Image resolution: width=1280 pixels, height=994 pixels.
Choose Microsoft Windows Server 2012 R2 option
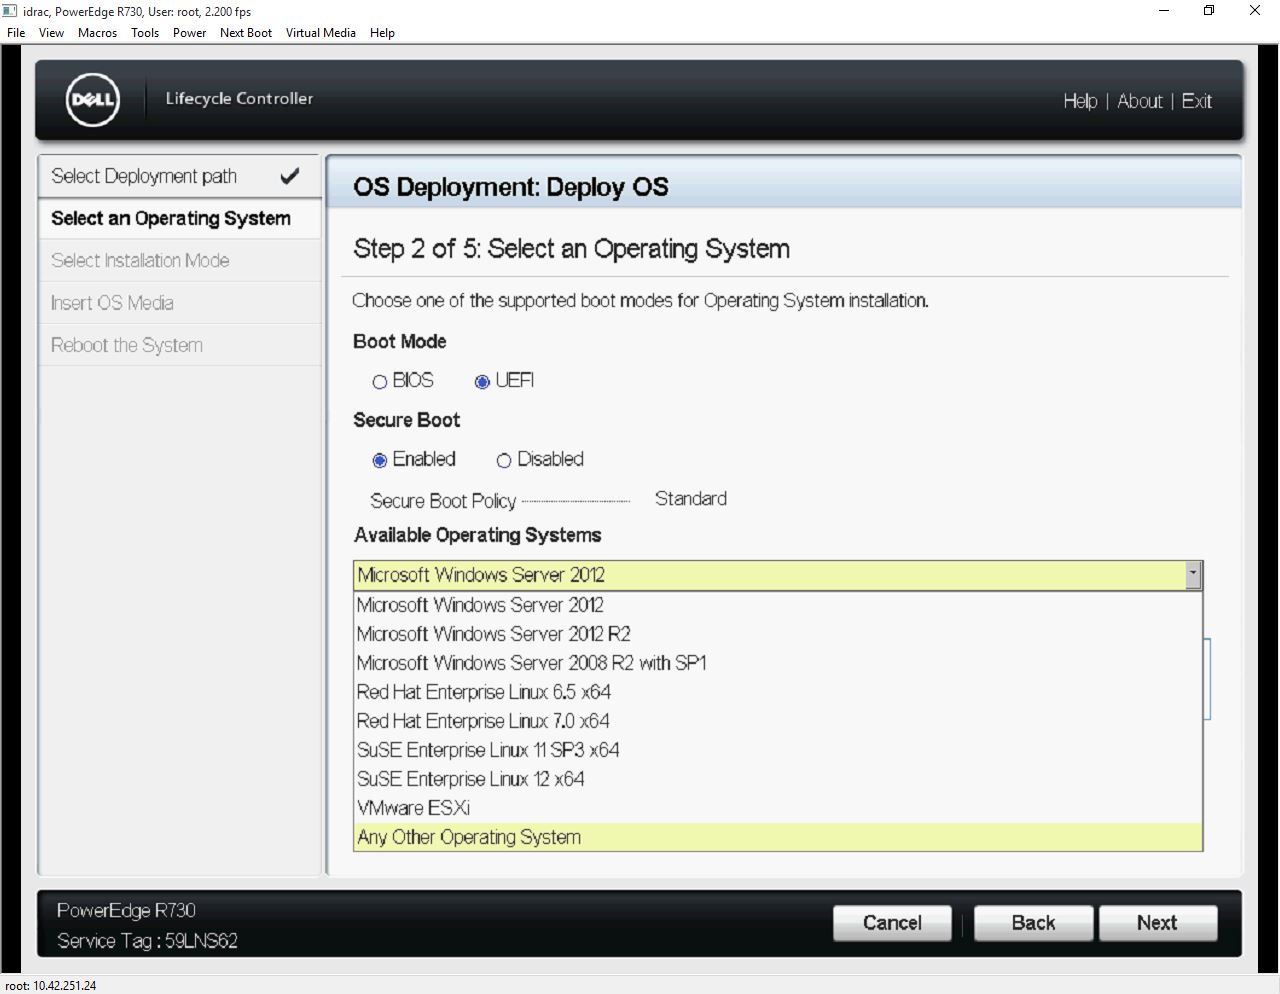778,634
